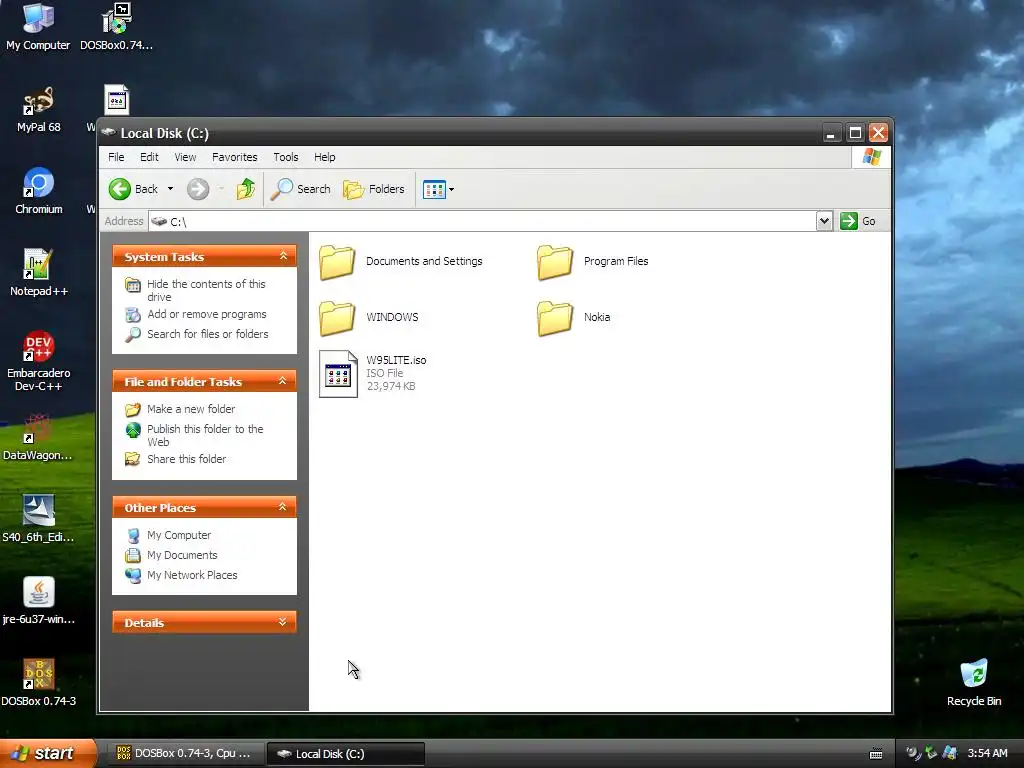The image size is (1024, 768).
Task: Collapse the System Tasks panel
Action: click(x=283, y=256)
